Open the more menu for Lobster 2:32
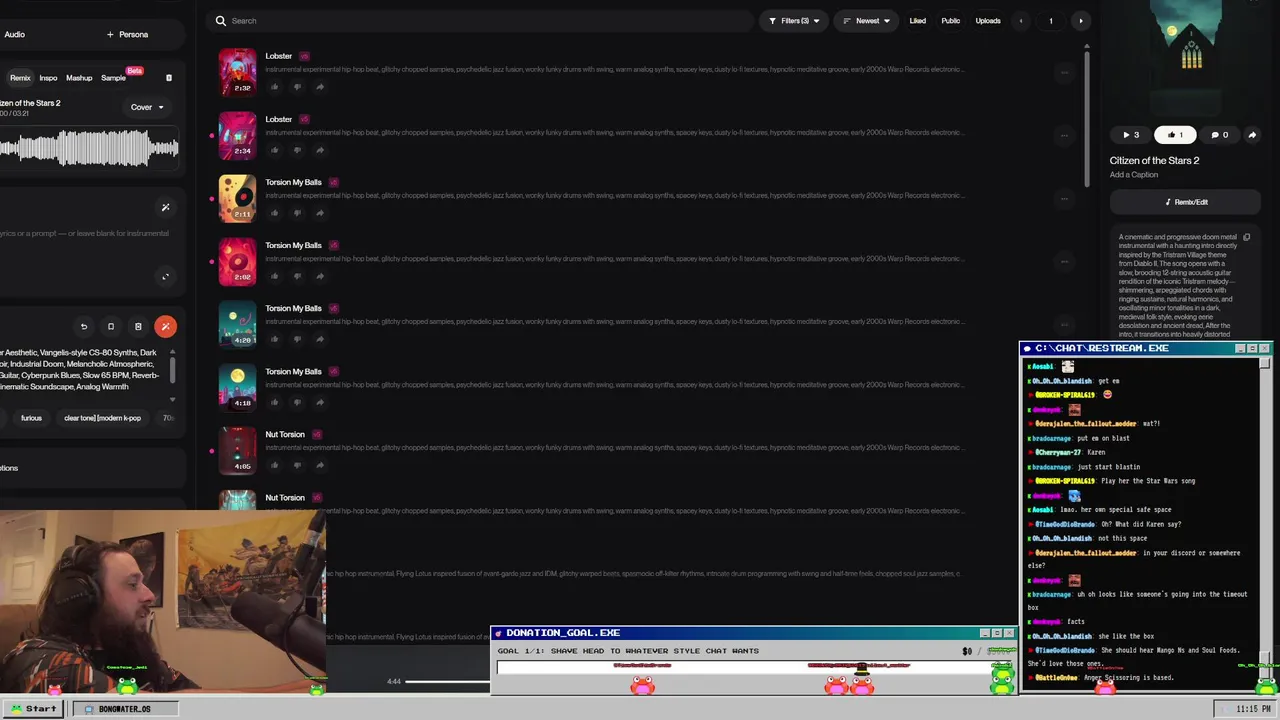The image size is (1280, 720). coord(1064,72)
